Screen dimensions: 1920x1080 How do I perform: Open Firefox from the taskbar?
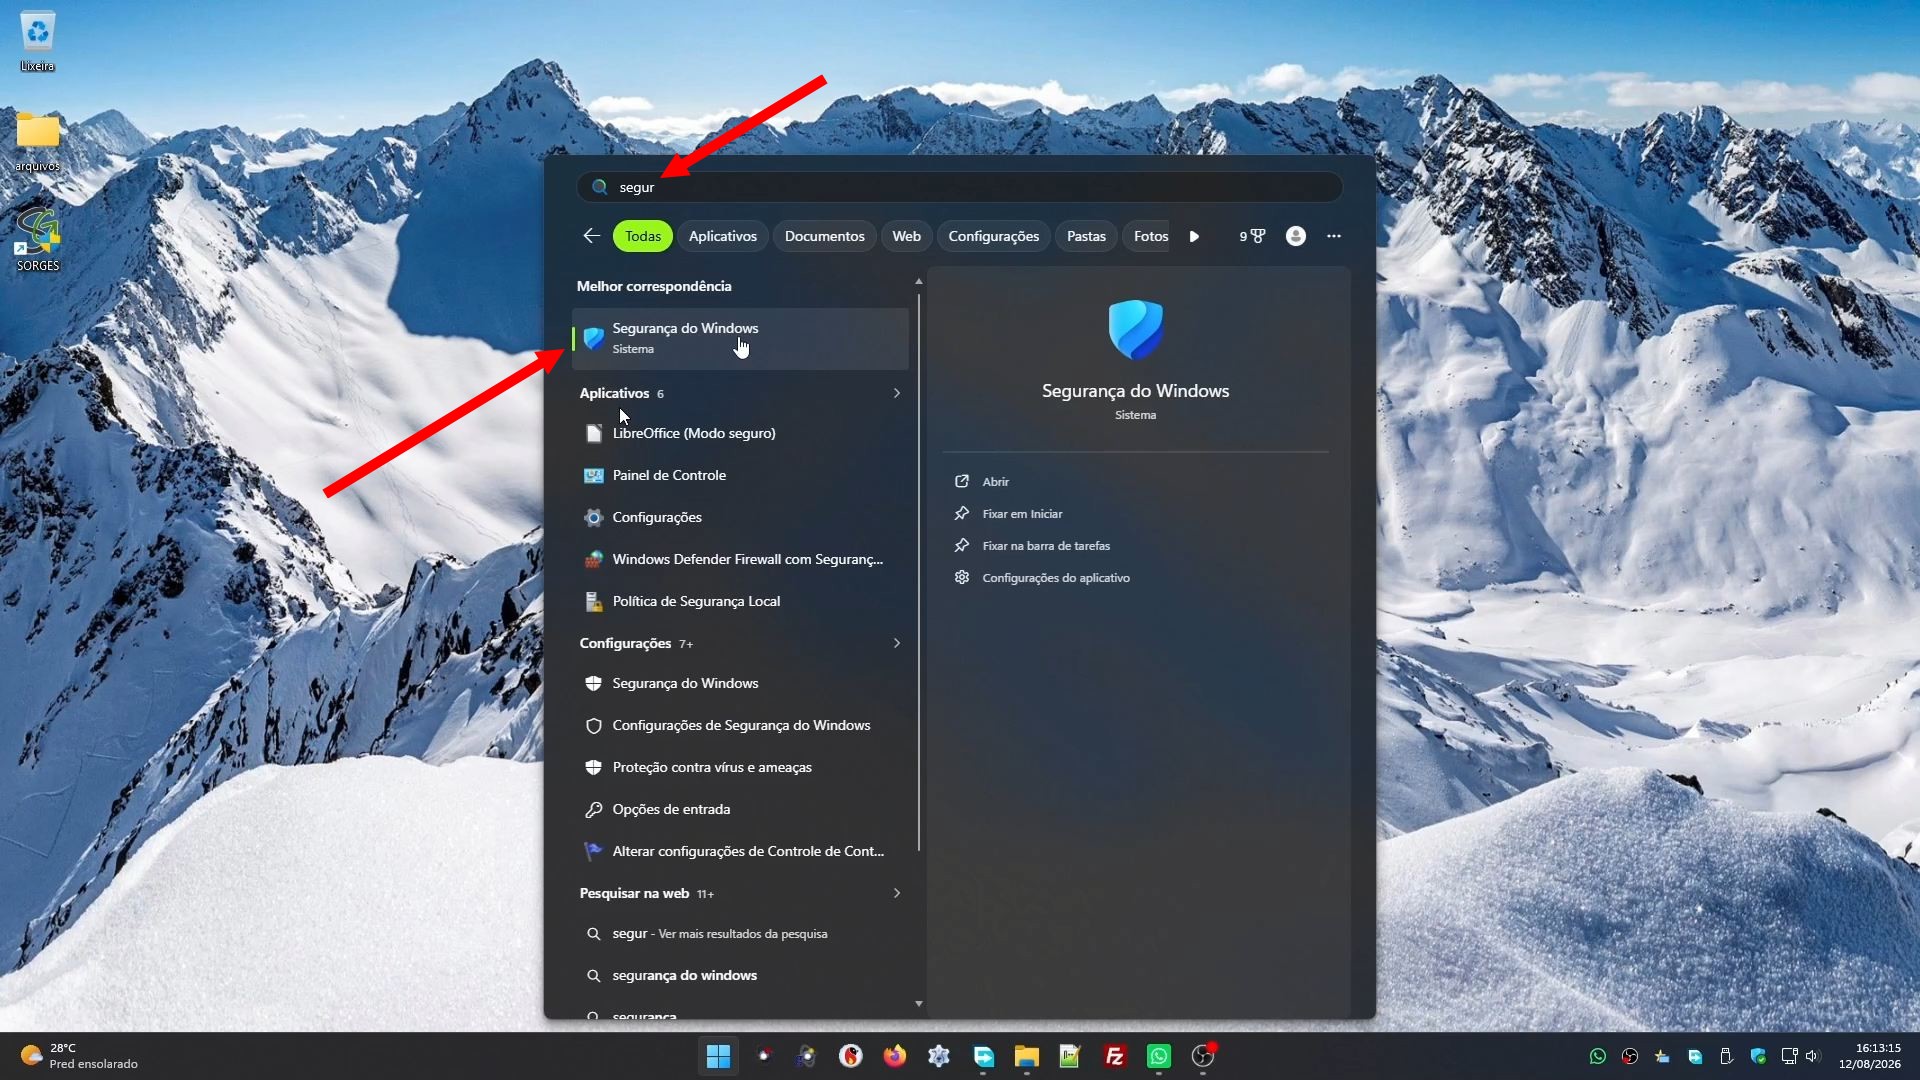[x=894, y=1056]
